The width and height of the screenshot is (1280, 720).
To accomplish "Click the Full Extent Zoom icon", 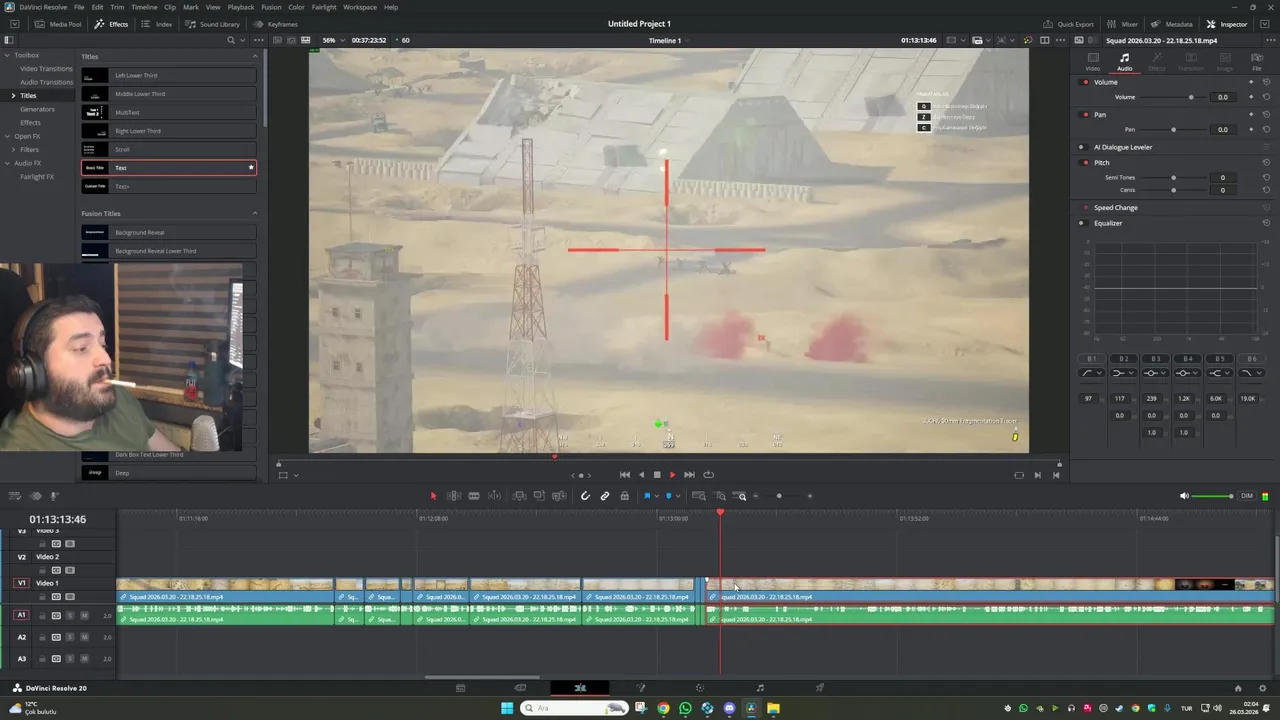I will pyautogui.click(x=699, y=496).
